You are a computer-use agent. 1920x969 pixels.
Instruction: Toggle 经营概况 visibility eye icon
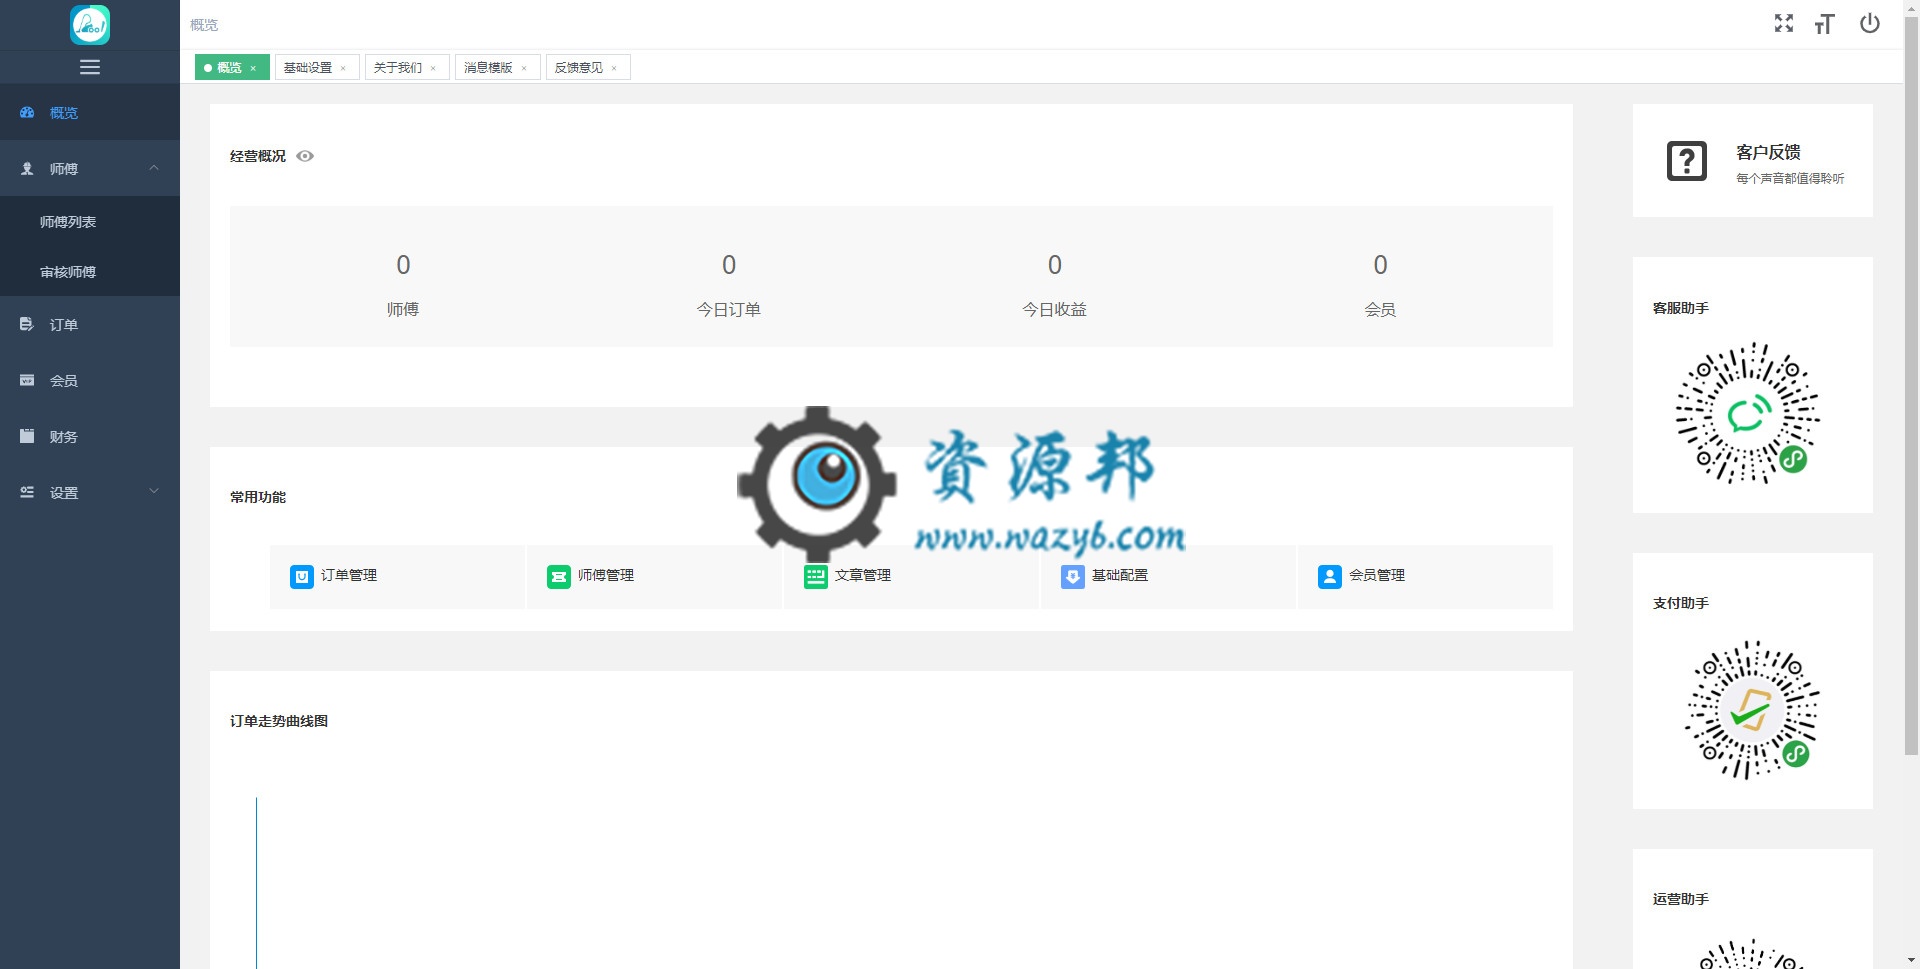pyautogui.click(x=305, y=156)
